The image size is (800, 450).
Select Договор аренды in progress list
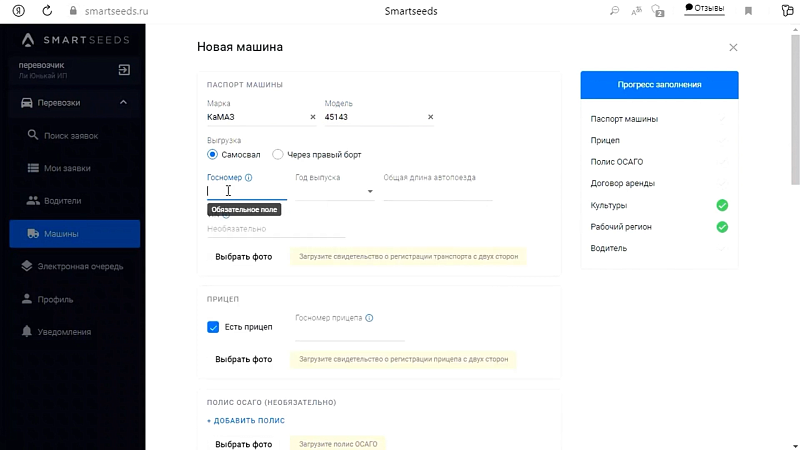tap(622, 183)
